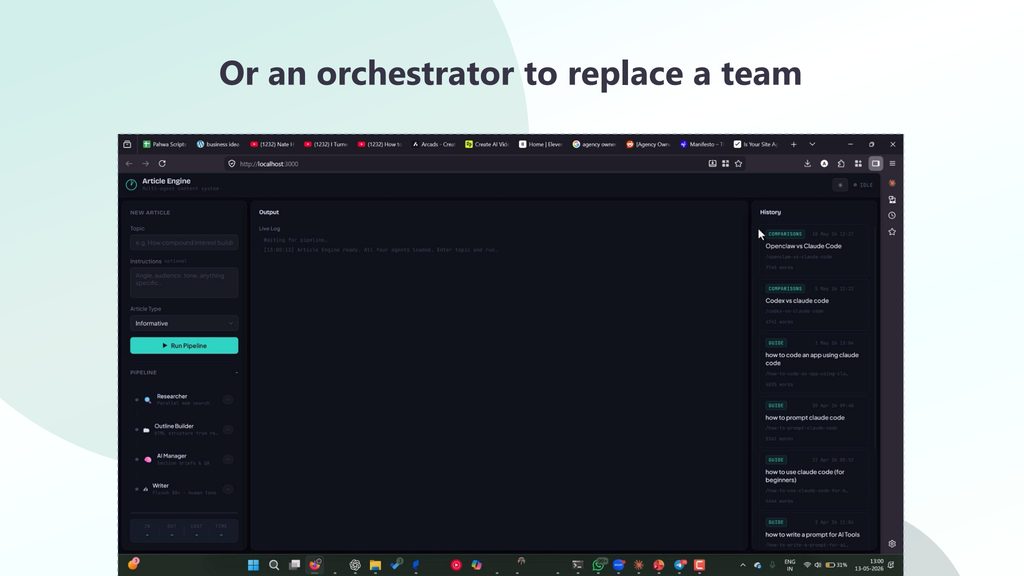This screenshot has width=1024, height=576.
Task: Open Windows taskbar search
Action: click(274, 565)
